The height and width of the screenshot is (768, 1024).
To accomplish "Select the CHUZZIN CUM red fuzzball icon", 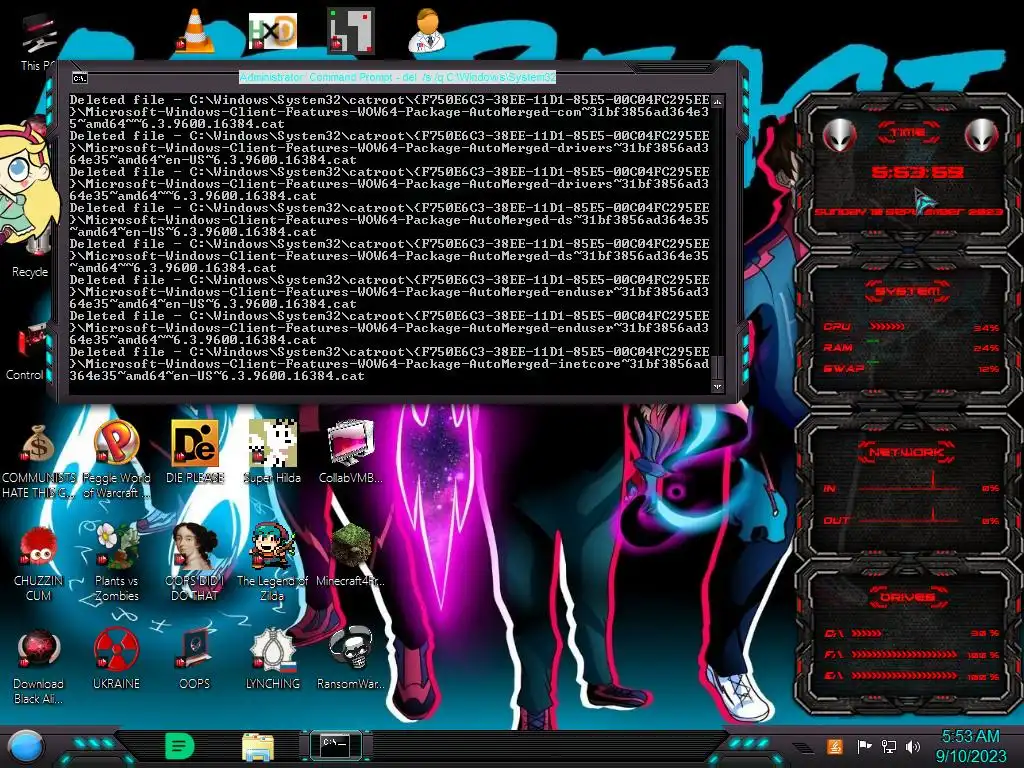I will click(39, 562).
